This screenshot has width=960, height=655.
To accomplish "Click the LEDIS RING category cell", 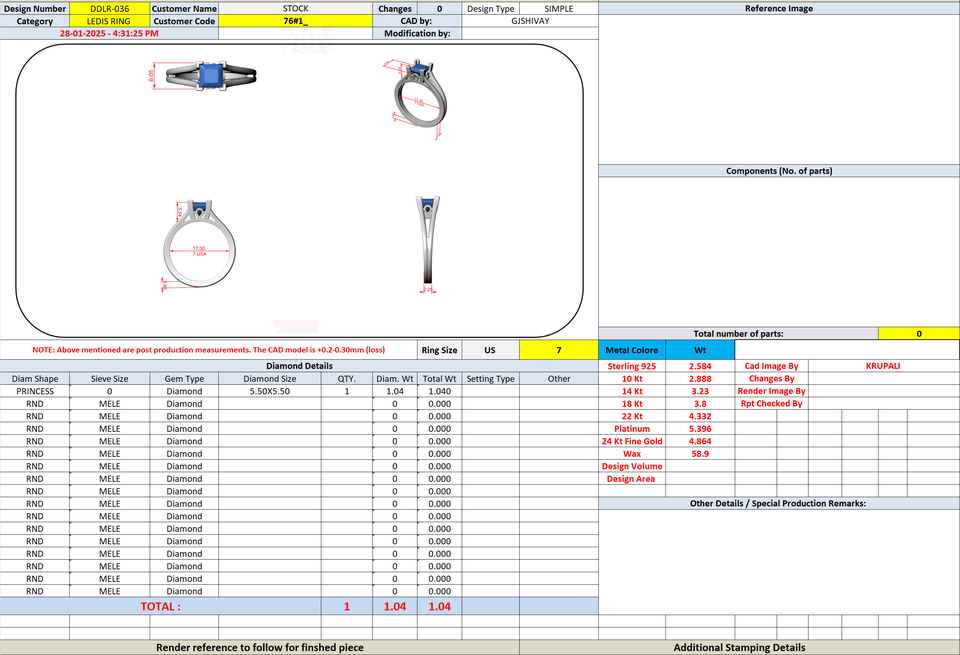I will click(110, 21).
